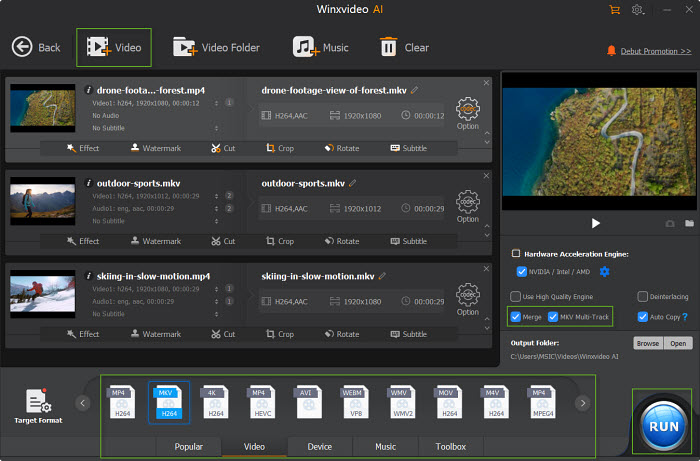Enable Deinterlacing checkbox
Screen dimensions: 700x461
pyautogui.click(x=642, y=296)
